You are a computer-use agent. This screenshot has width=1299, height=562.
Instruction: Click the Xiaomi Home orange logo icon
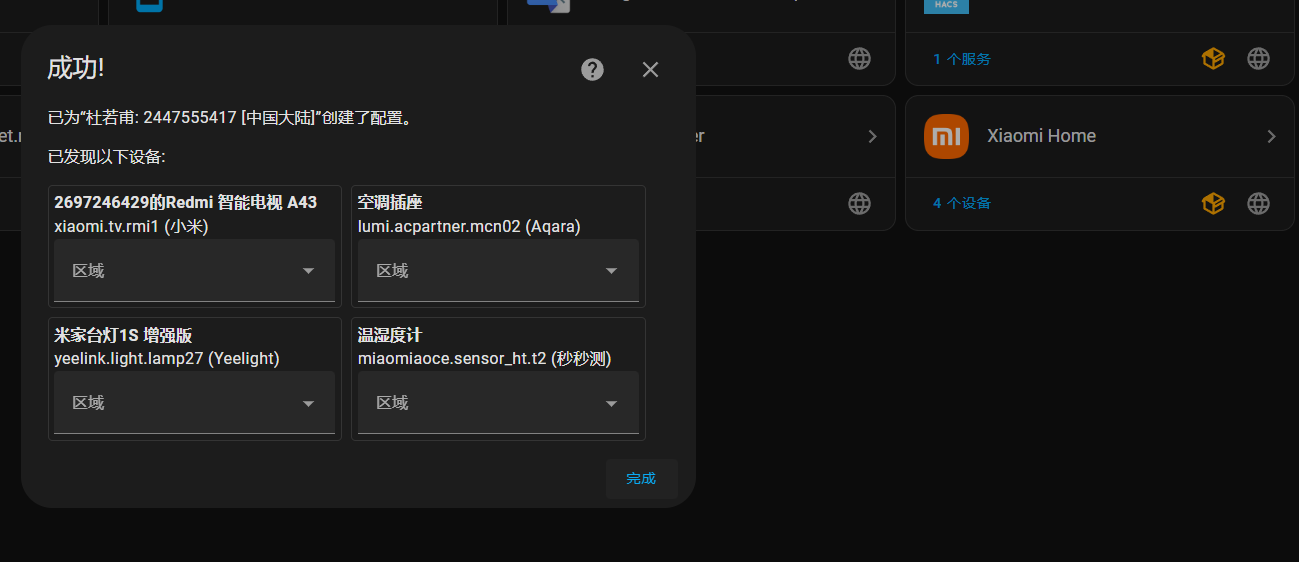point(946,136)
